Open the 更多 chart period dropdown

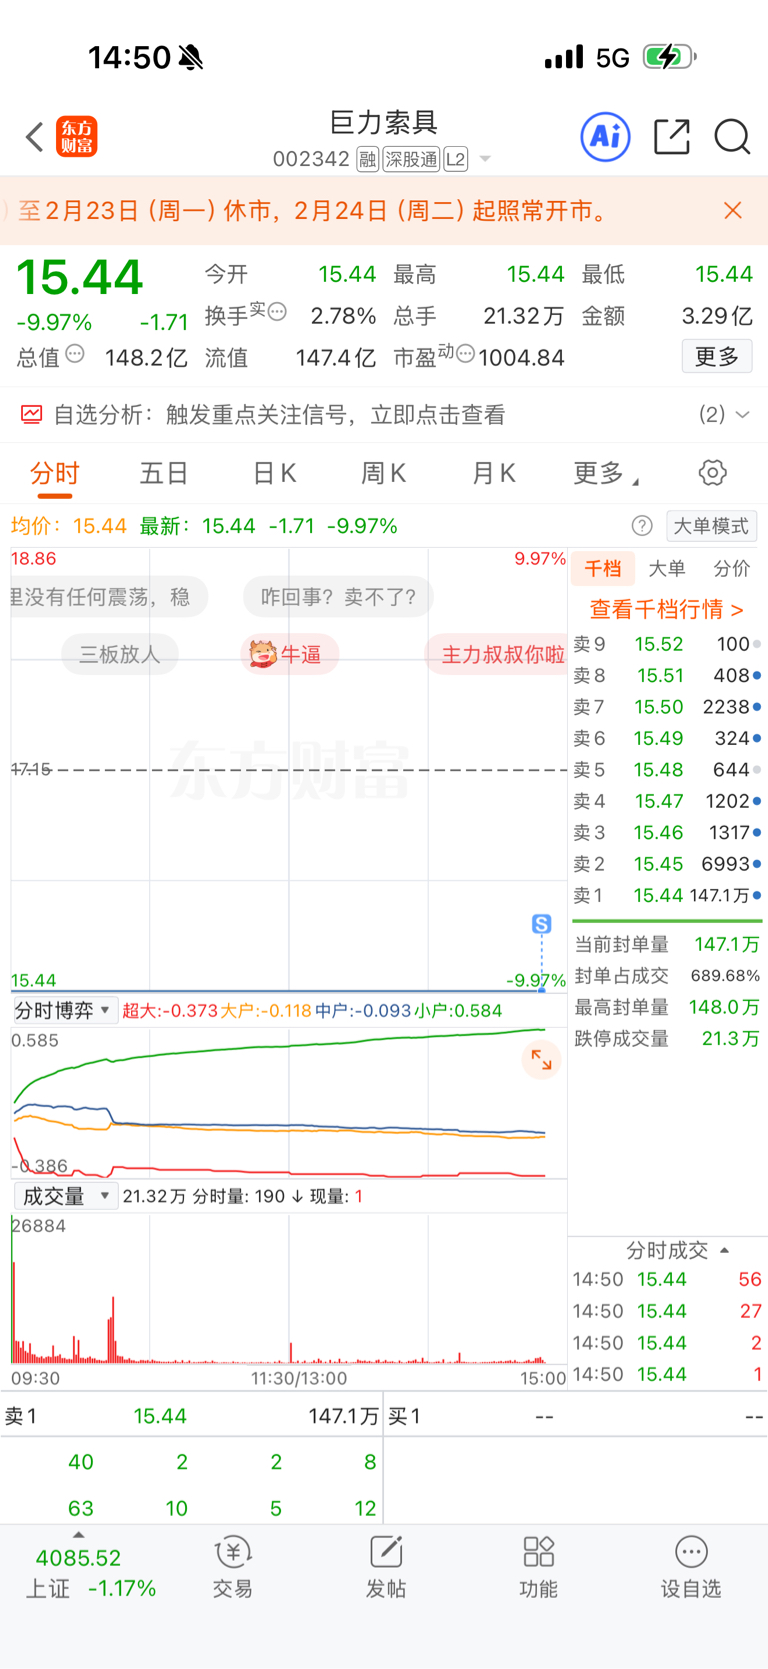[x=606, y=473]
